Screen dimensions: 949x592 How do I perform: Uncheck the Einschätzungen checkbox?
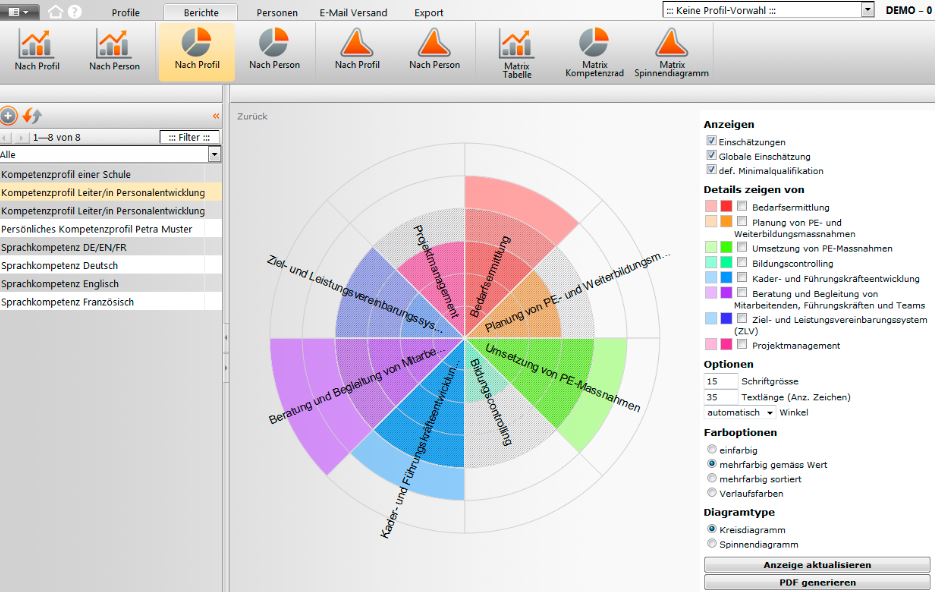(x=711, y=142)
